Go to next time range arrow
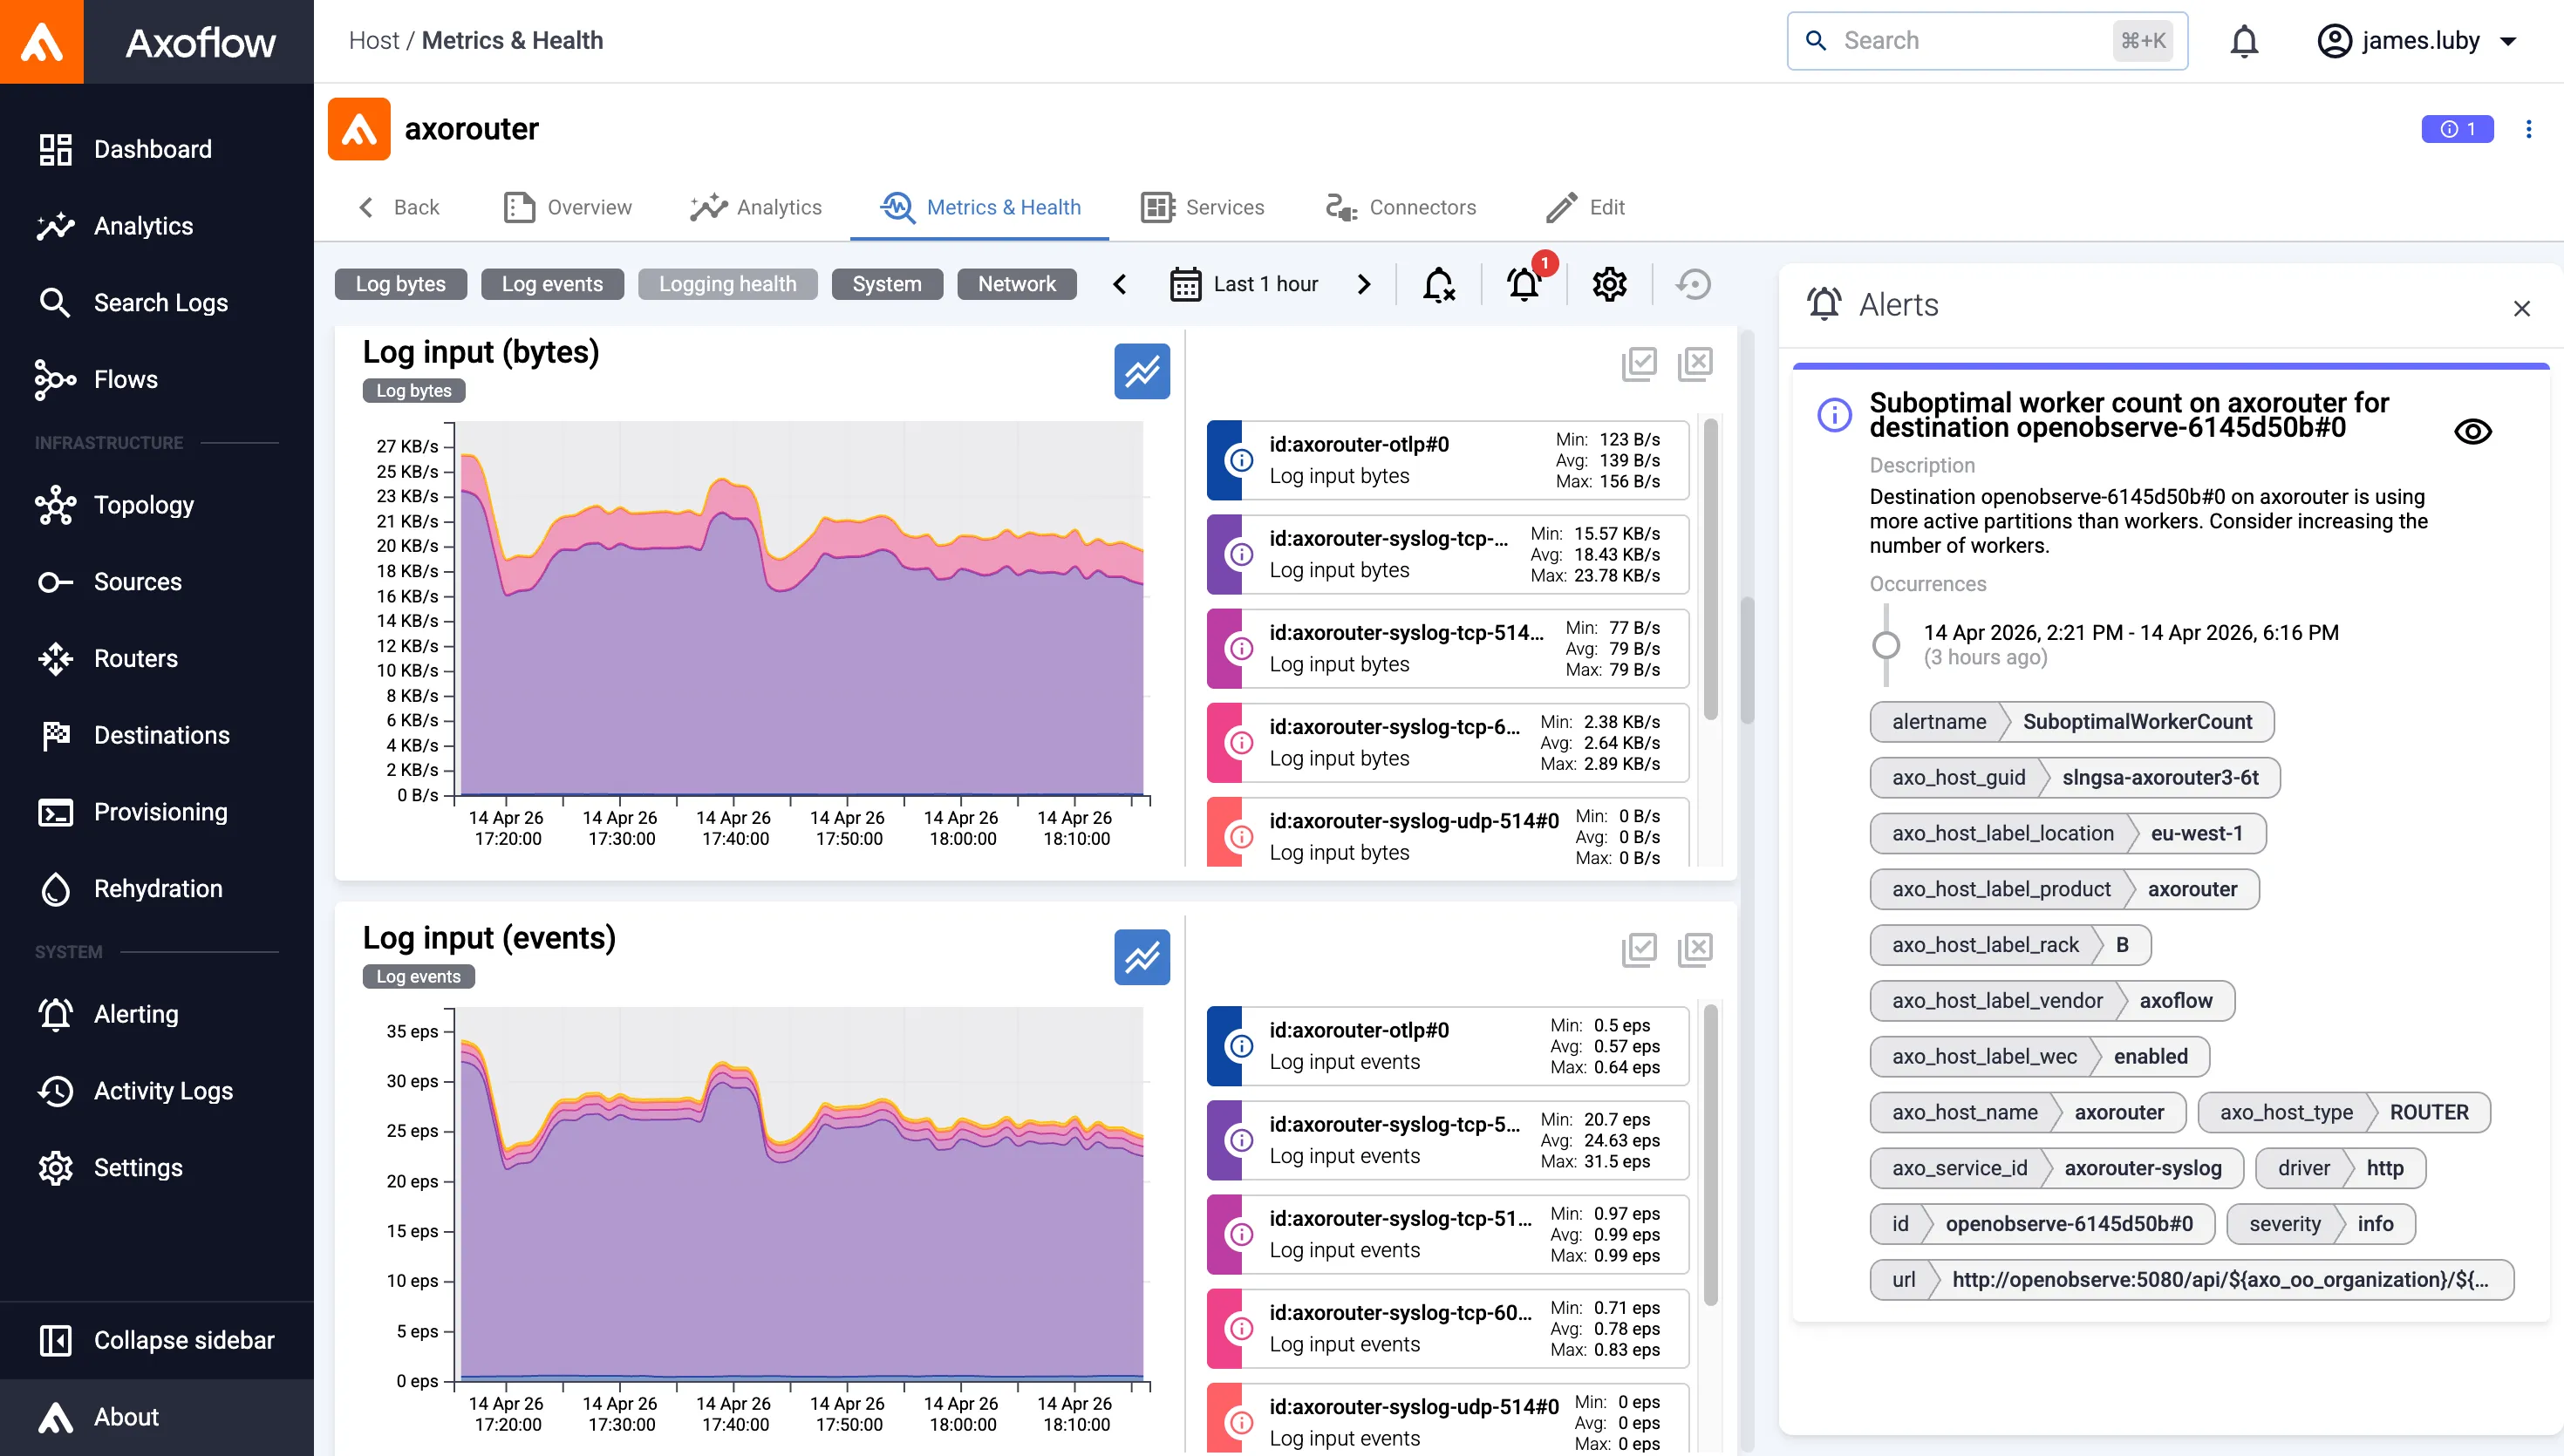Image resolution: width=2564 pixels, height=1456 pixels. pyautogui.click(x=1364, y=284)
